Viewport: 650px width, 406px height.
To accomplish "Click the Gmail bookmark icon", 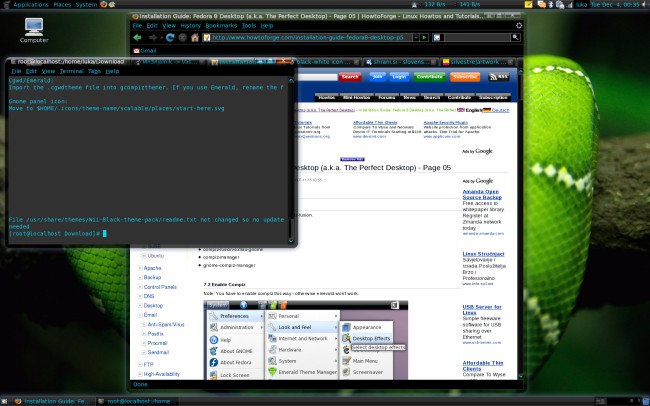I will (138, 50).
